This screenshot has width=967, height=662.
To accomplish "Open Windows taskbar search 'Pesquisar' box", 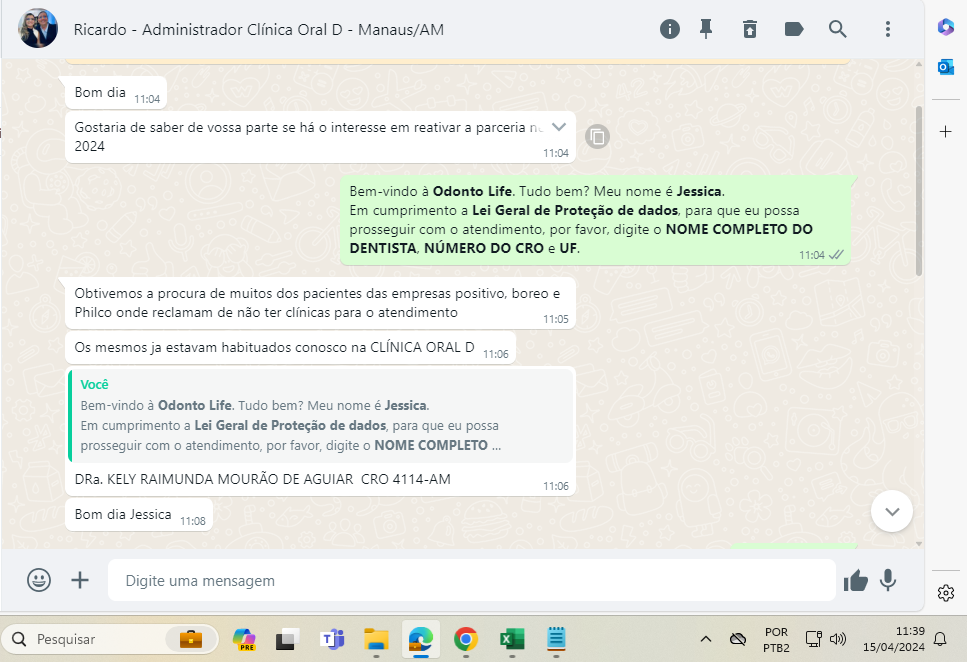I will [x=110, y=639].
